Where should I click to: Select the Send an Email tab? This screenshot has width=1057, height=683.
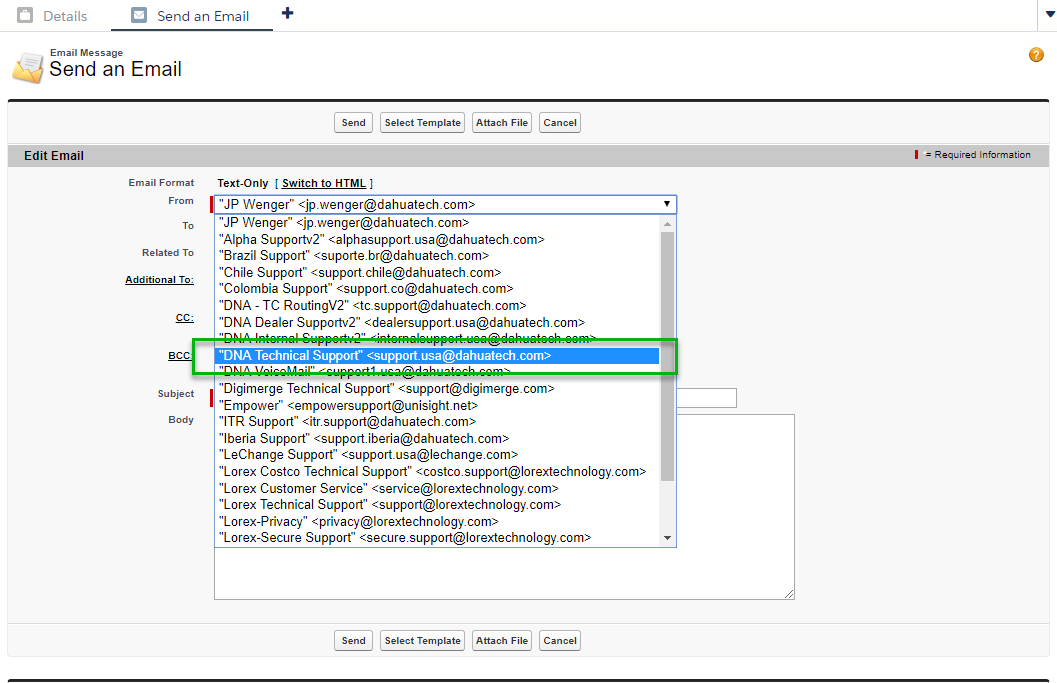(x=191, y=16)
